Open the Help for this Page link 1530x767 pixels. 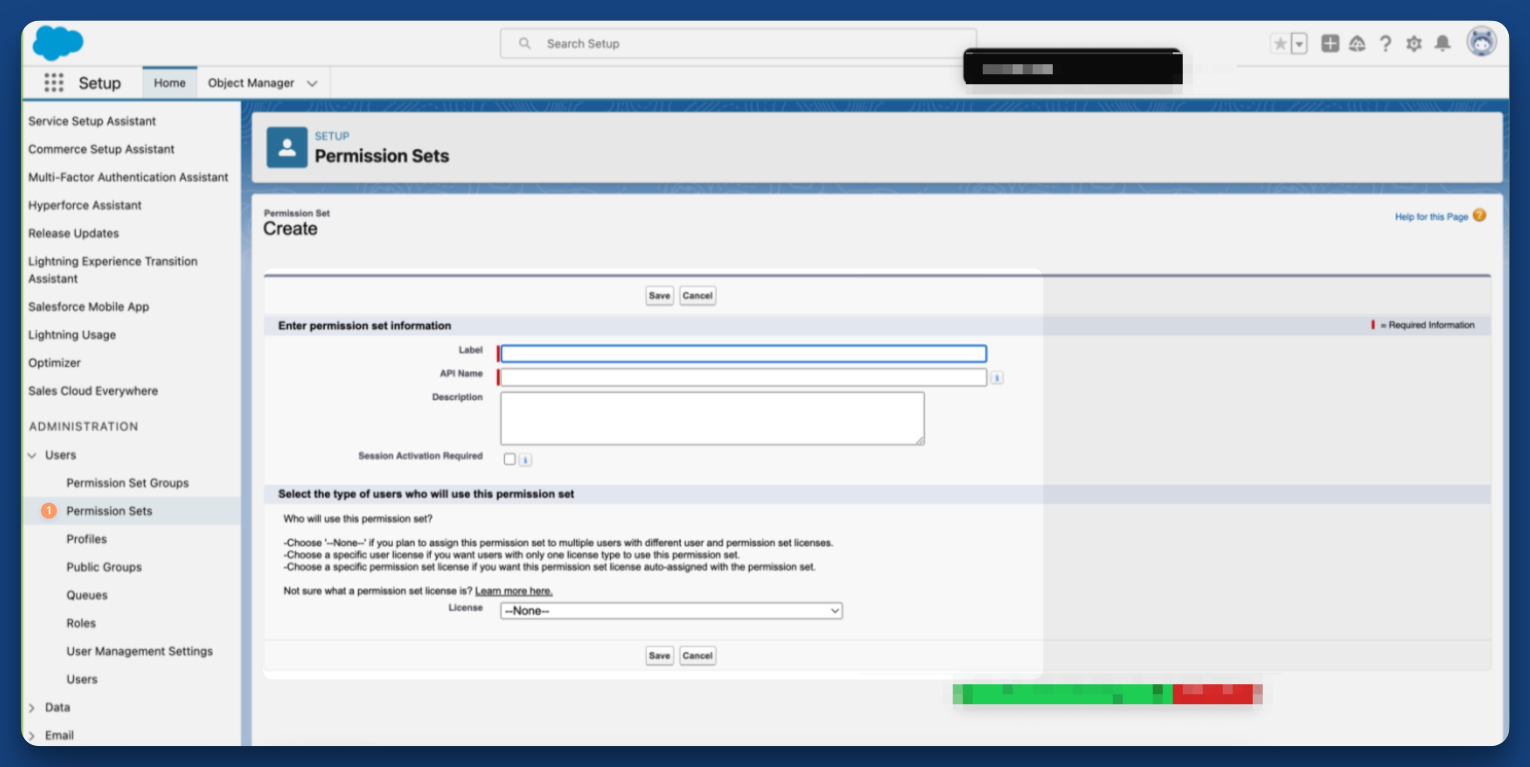(x=1431, y=217)
